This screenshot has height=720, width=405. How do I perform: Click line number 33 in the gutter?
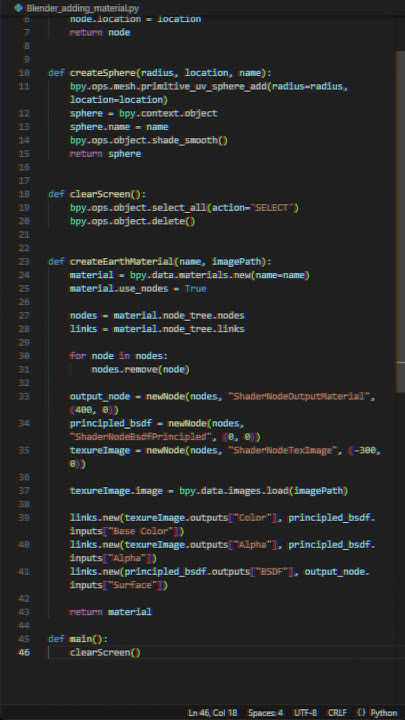tap(24, 396)
